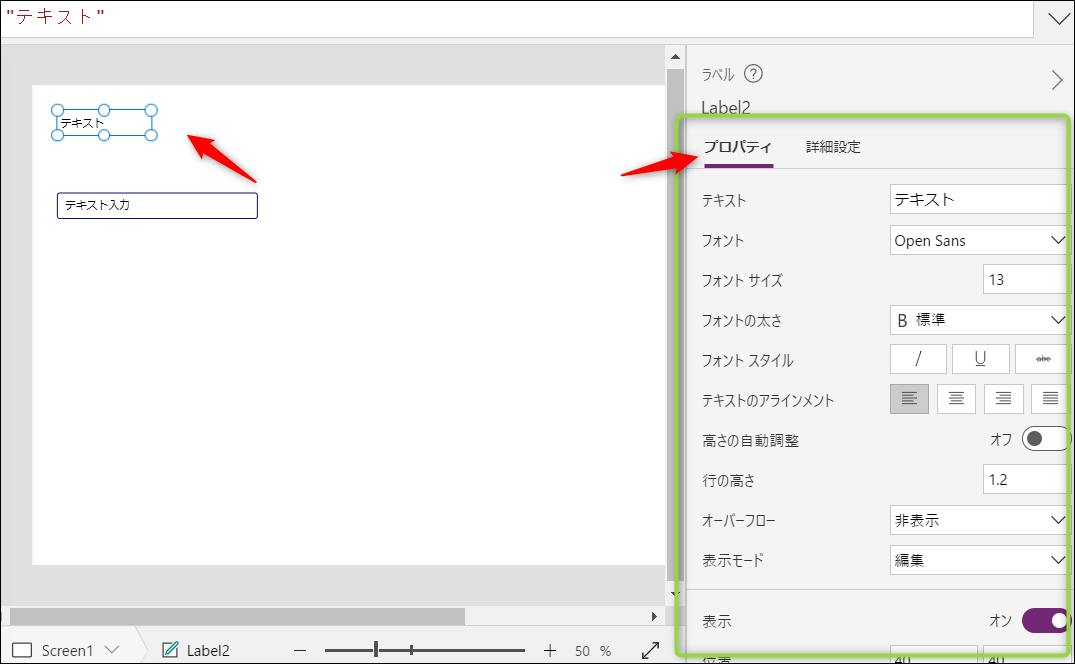Open the Screen1 breadcrumb dropdown
1075x664 pixels.
(x=112, y=649)
